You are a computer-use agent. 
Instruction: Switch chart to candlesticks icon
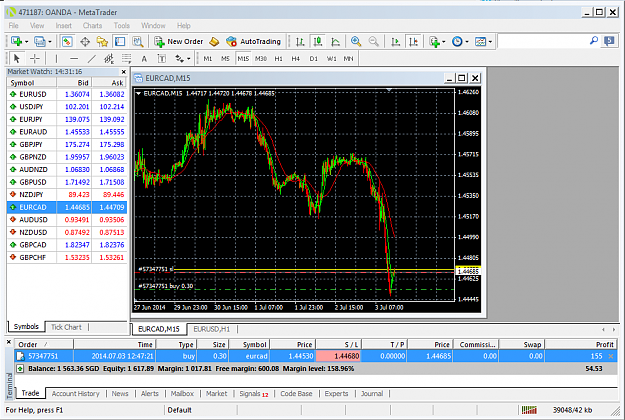pos(318,41)
